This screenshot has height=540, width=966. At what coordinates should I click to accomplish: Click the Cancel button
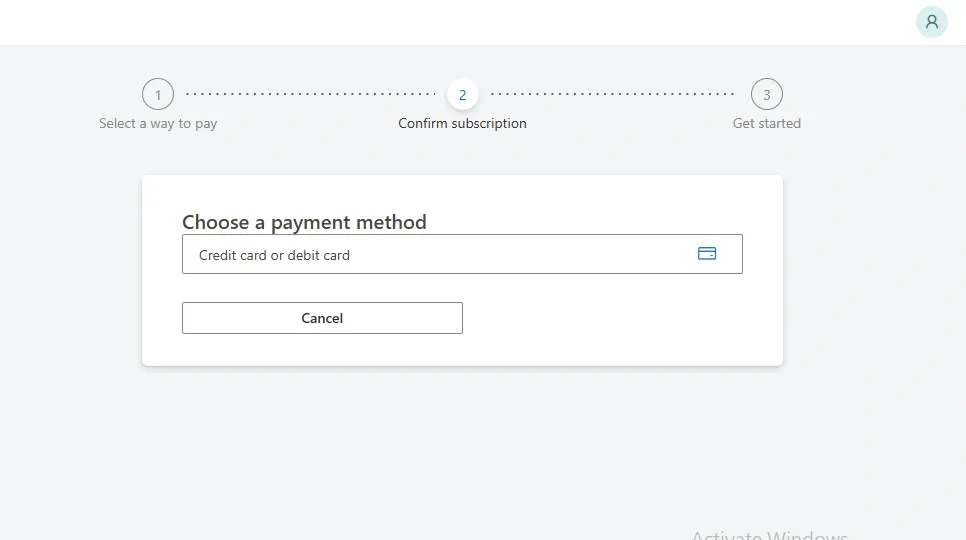[322, 318]
